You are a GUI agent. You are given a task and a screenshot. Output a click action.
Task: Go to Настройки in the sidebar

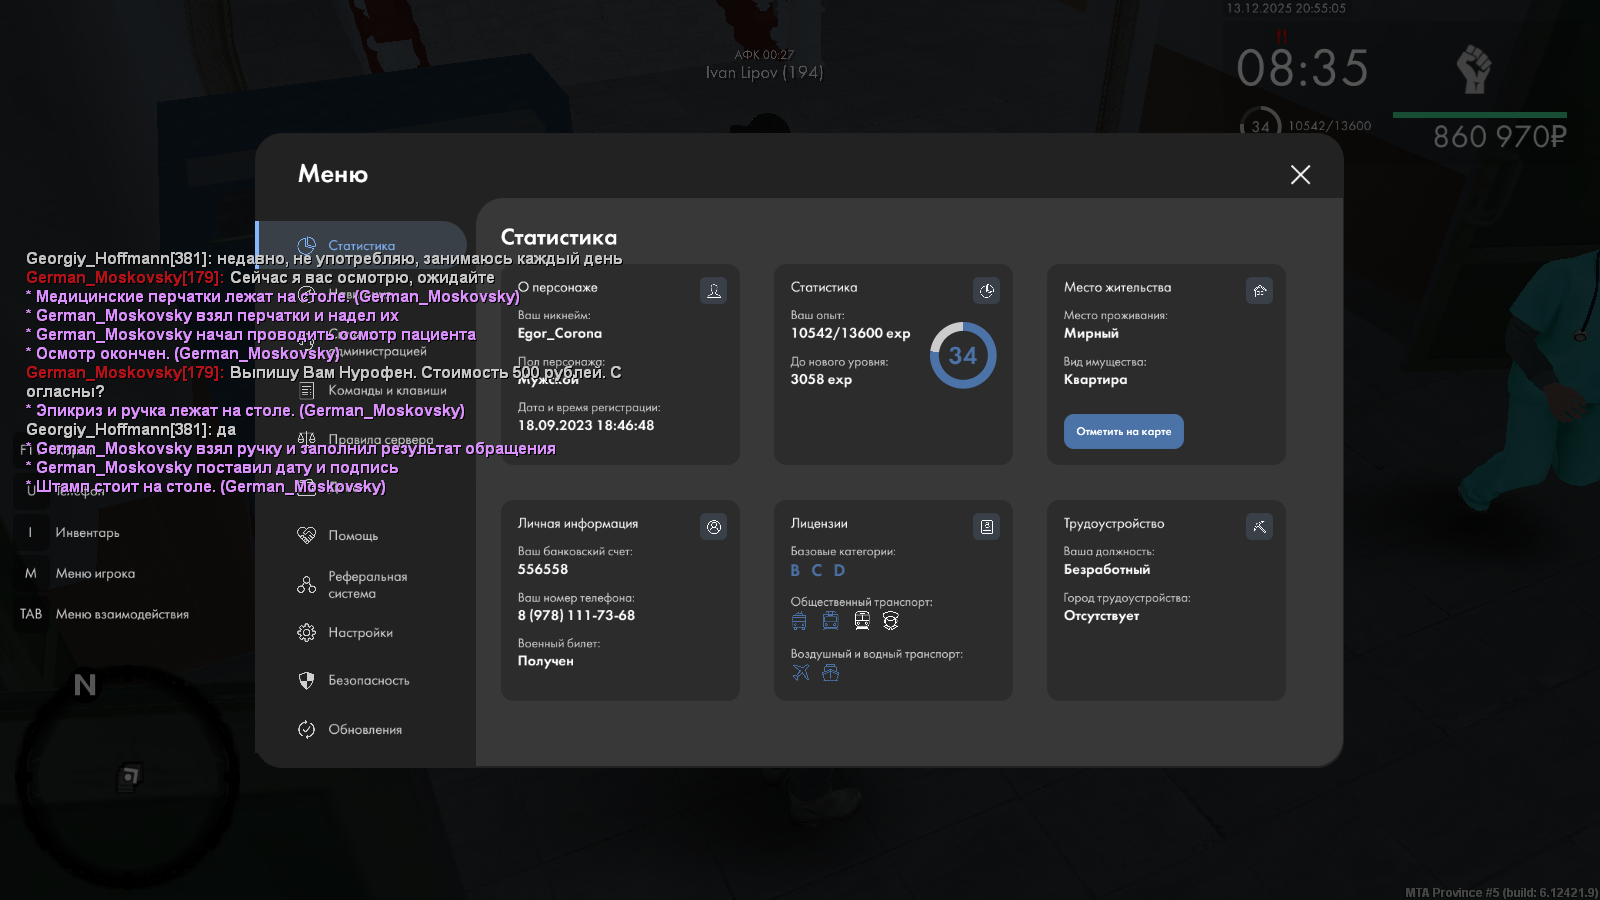coord(359,633)
